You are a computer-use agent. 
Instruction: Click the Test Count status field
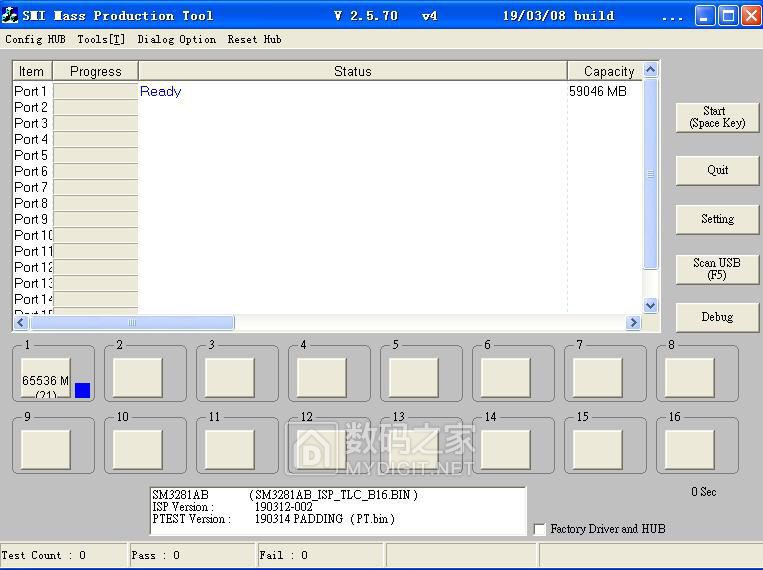click(63, 555)
